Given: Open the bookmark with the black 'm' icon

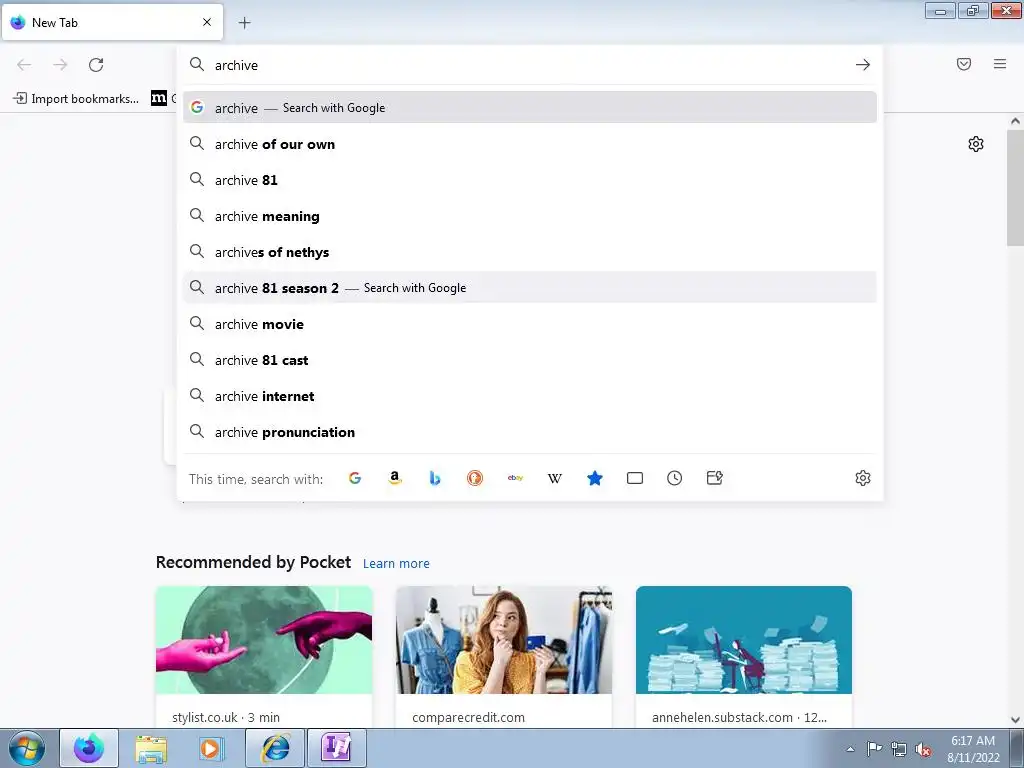Looking at the screenshot, I should tap(159, 98).
